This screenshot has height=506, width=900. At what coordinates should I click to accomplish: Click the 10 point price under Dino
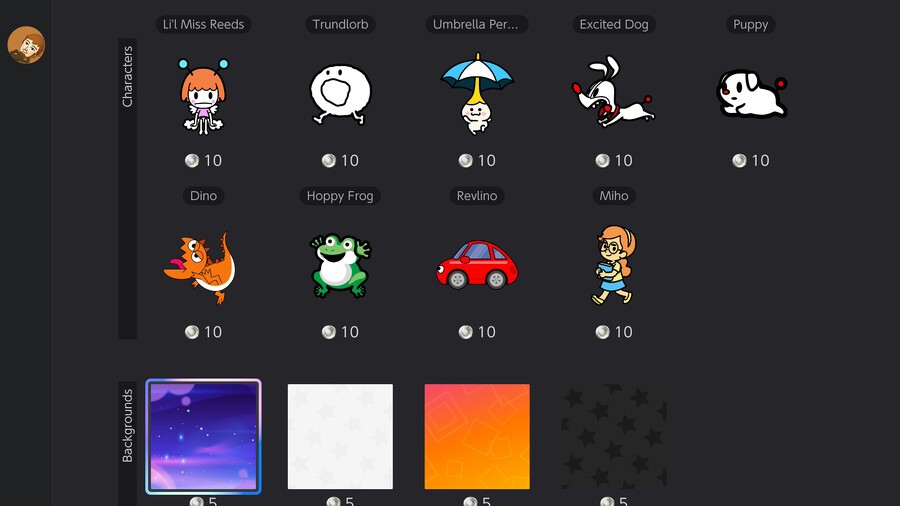[203, 332]
